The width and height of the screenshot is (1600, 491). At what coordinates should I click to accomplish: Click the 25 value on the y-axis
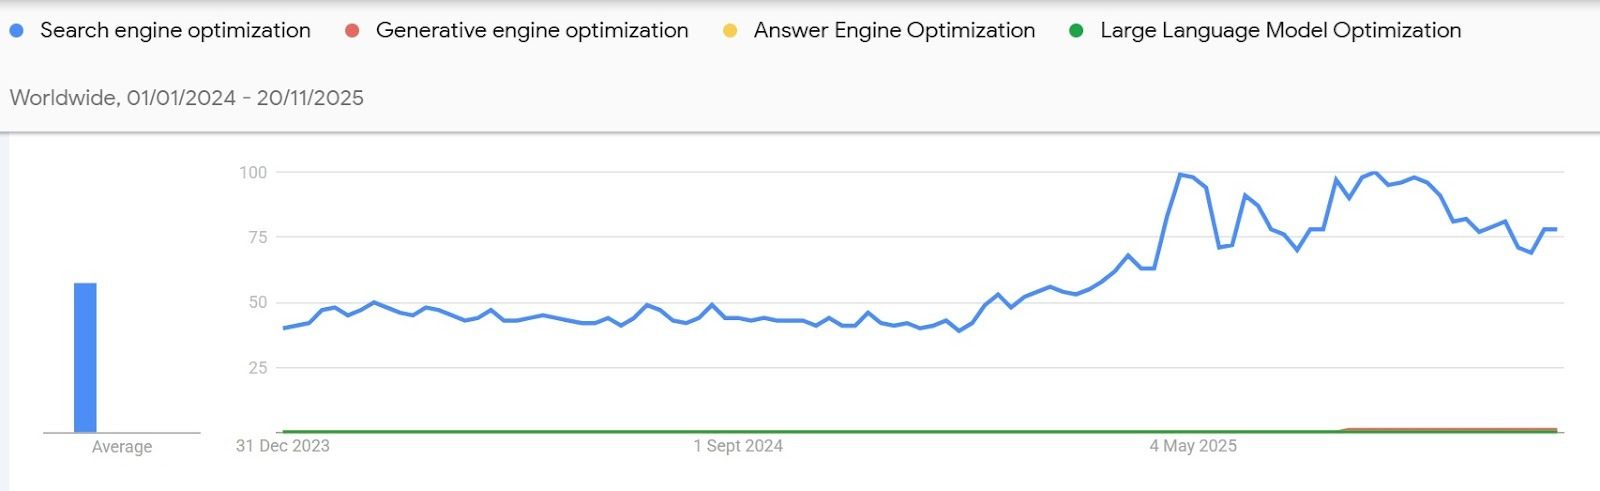tap(257, 367)
